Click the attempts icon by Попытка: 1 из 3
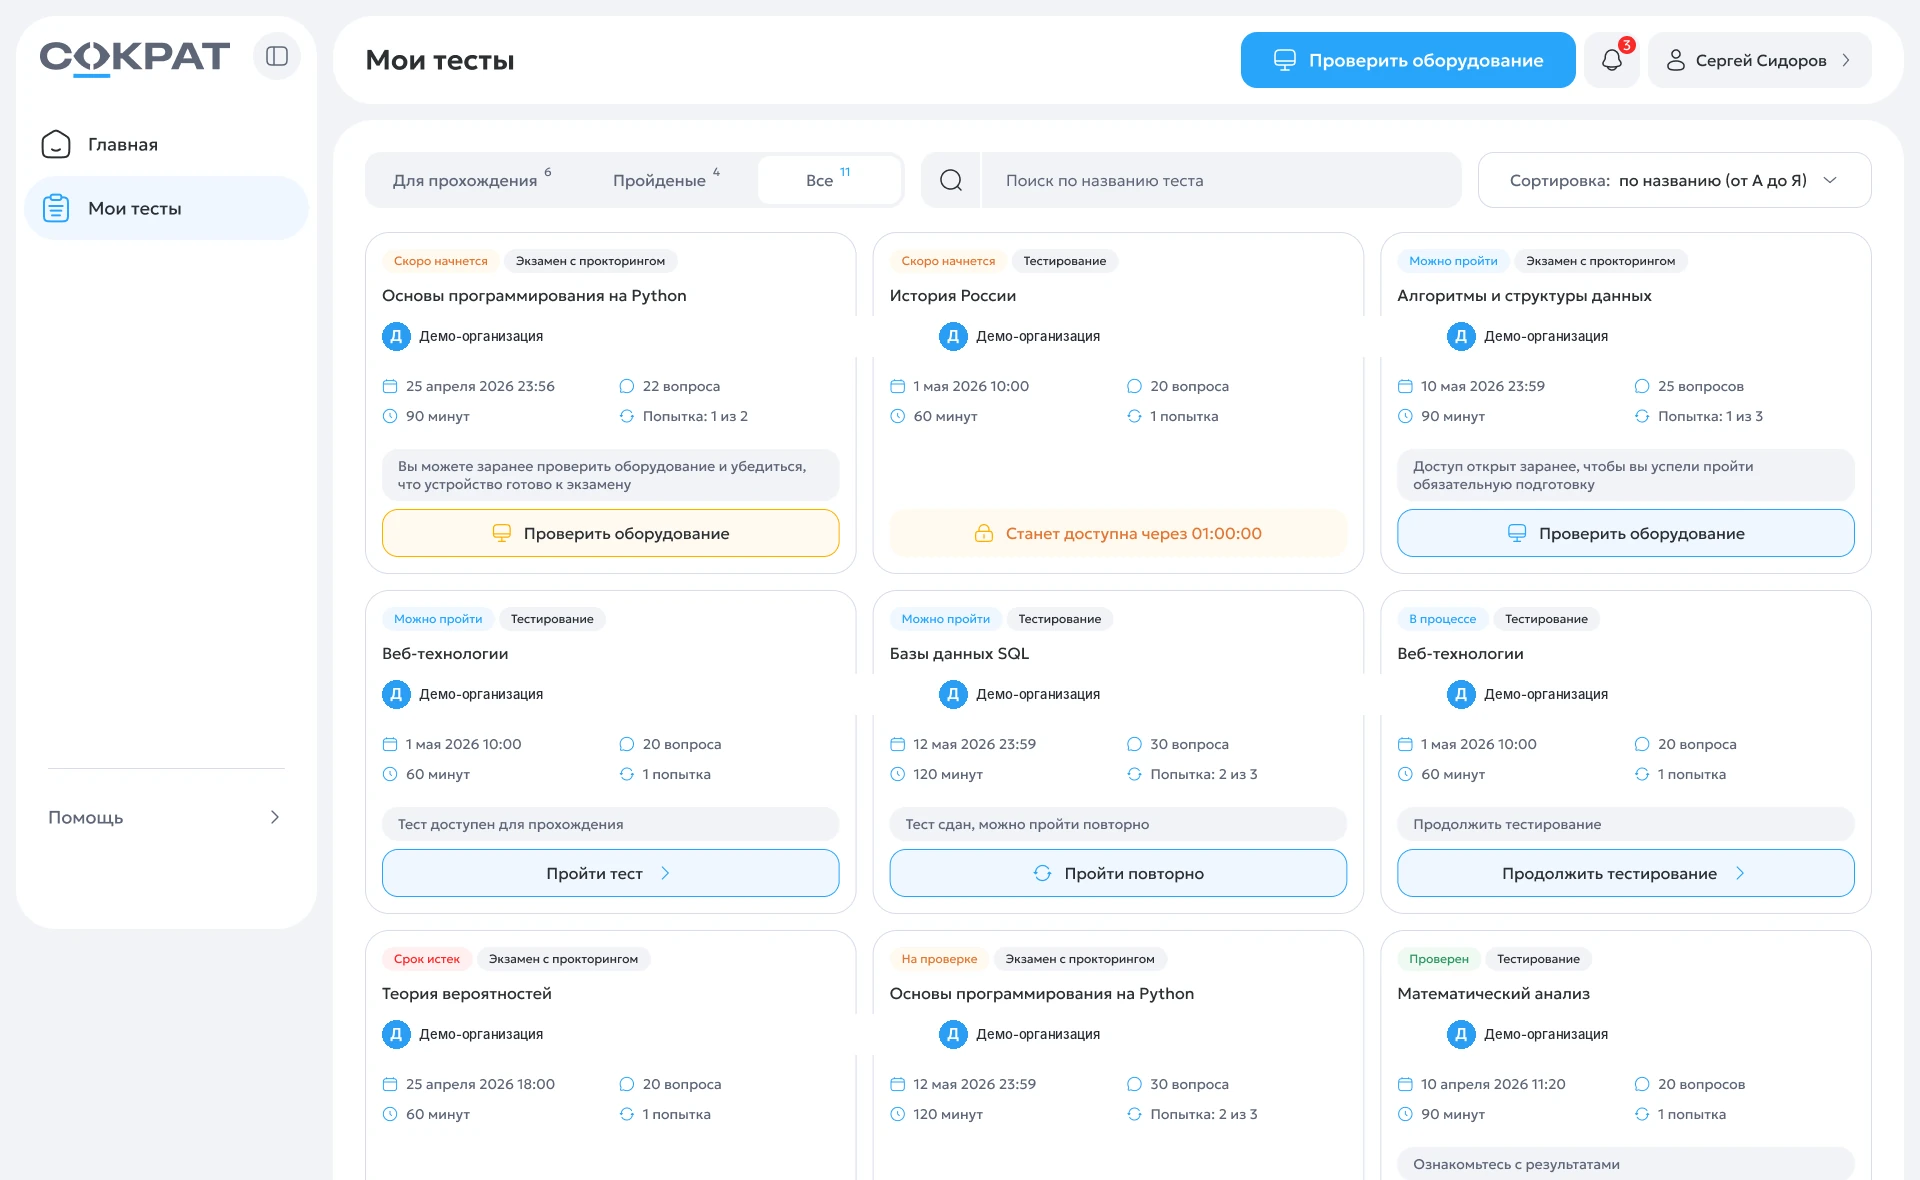This screenshot has height=1180, width=1920. click(1642, 416)
